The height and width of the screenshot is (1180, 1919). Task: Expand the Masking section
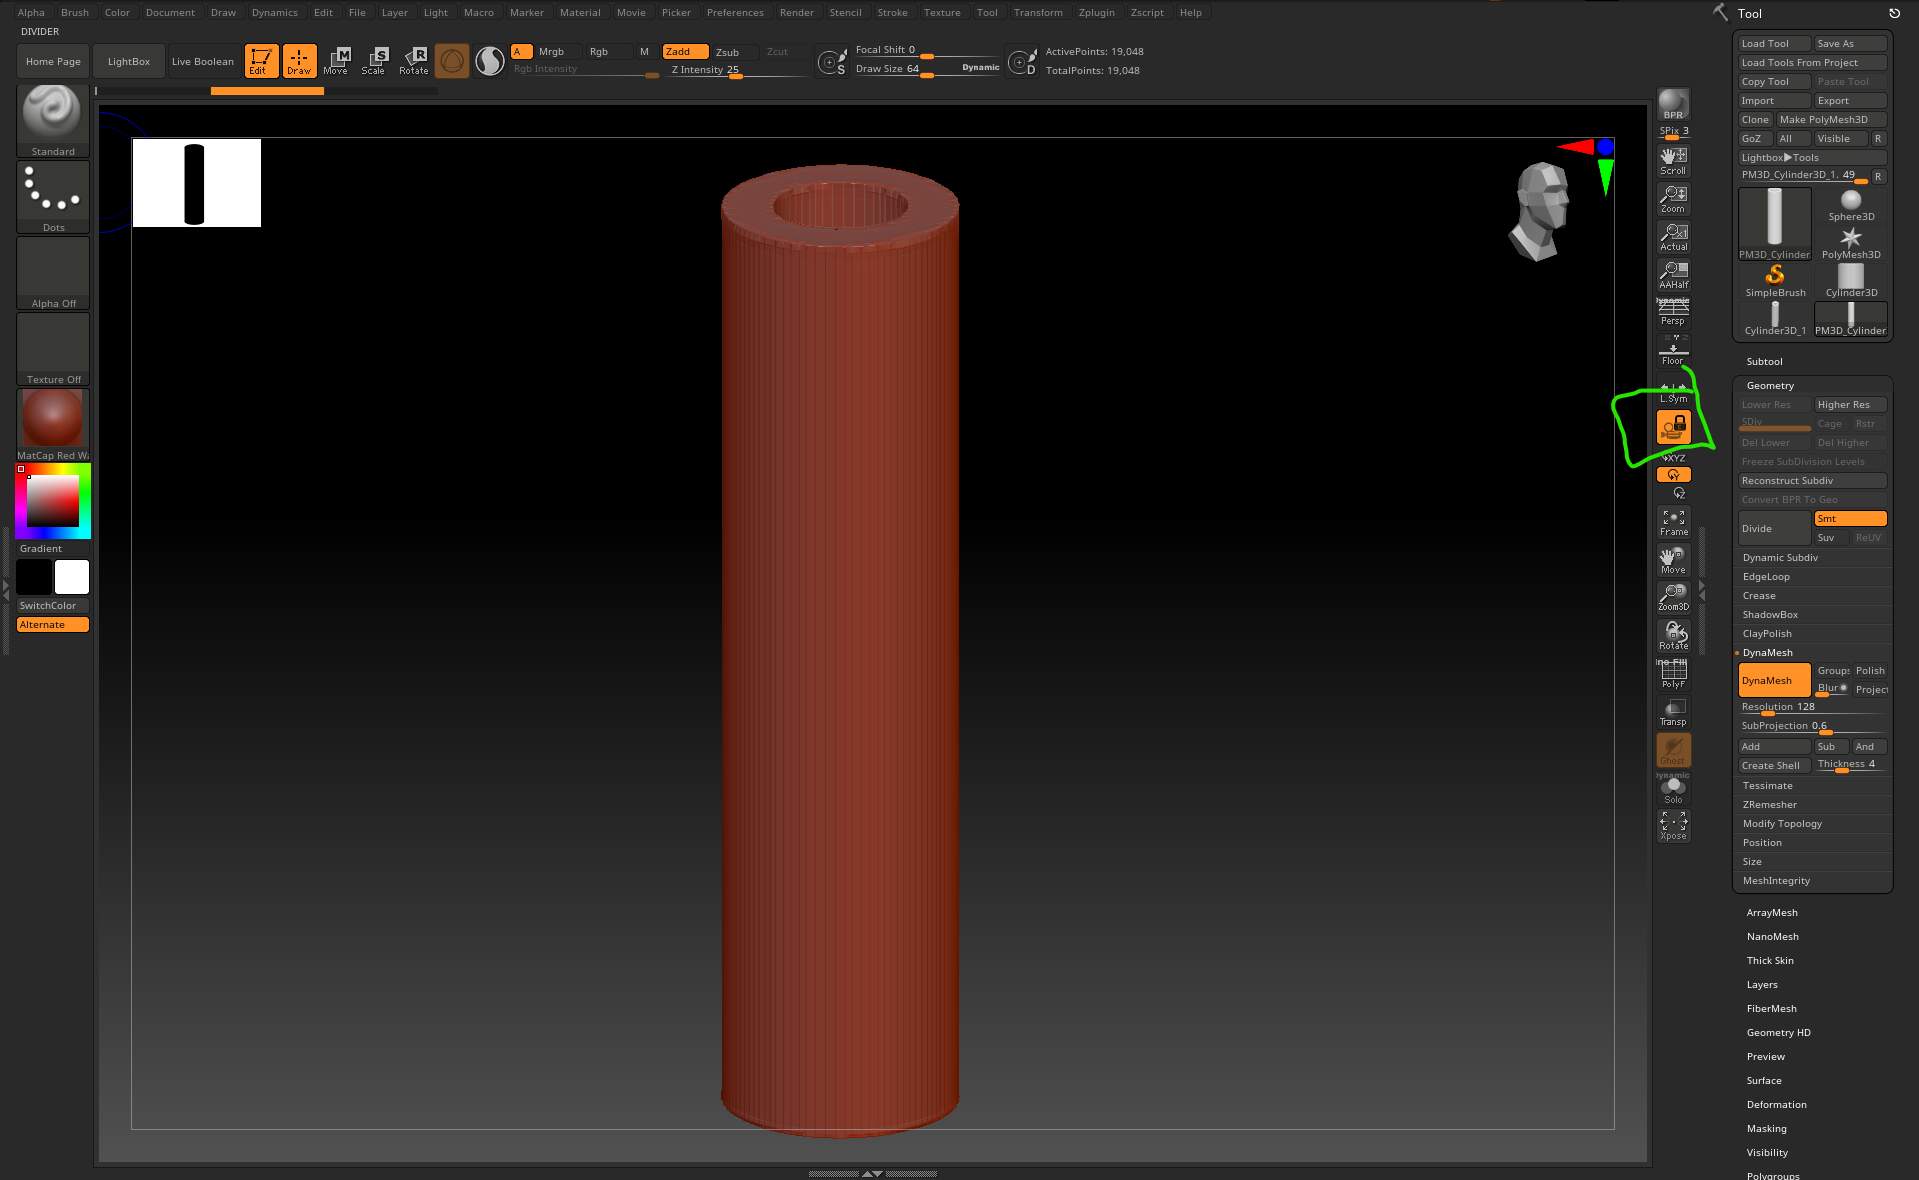1766,1128
